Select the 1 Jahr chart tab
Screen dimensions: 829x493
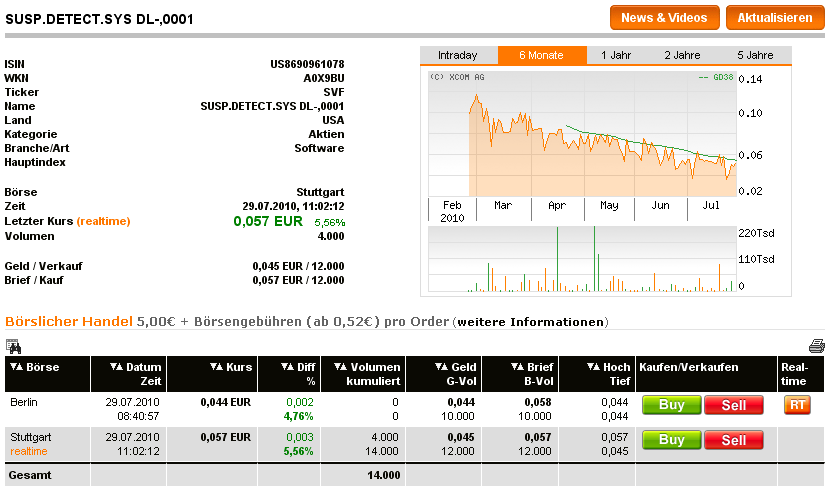point(616,55)
